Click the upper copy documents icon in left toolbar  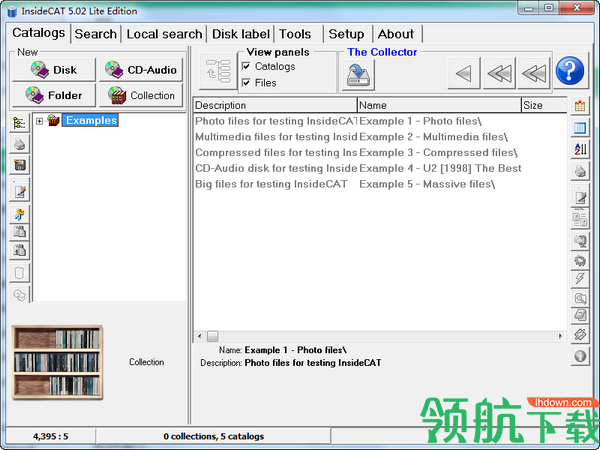tap(20, 232)
